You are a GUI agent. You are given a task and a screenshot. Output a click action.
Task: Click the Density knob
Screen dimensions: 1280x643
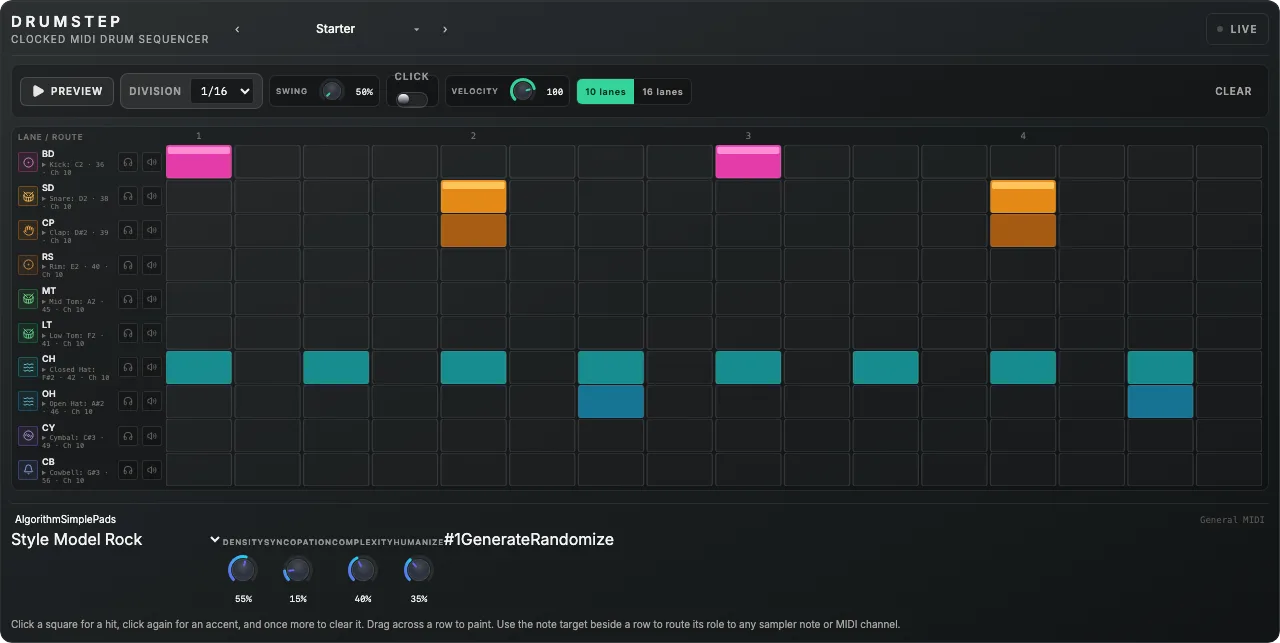pos(243,570)
